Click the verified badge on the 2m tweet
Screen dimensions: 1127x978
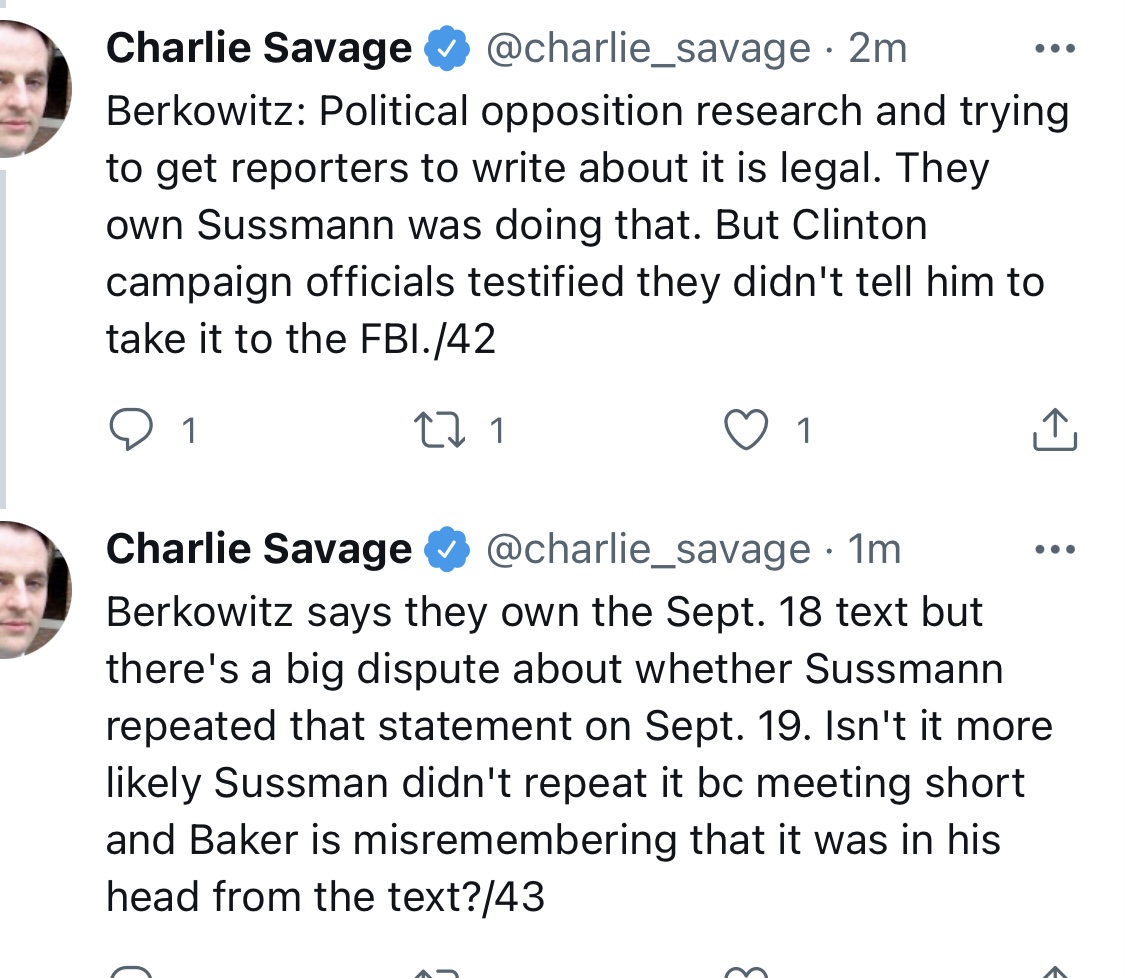448,49
